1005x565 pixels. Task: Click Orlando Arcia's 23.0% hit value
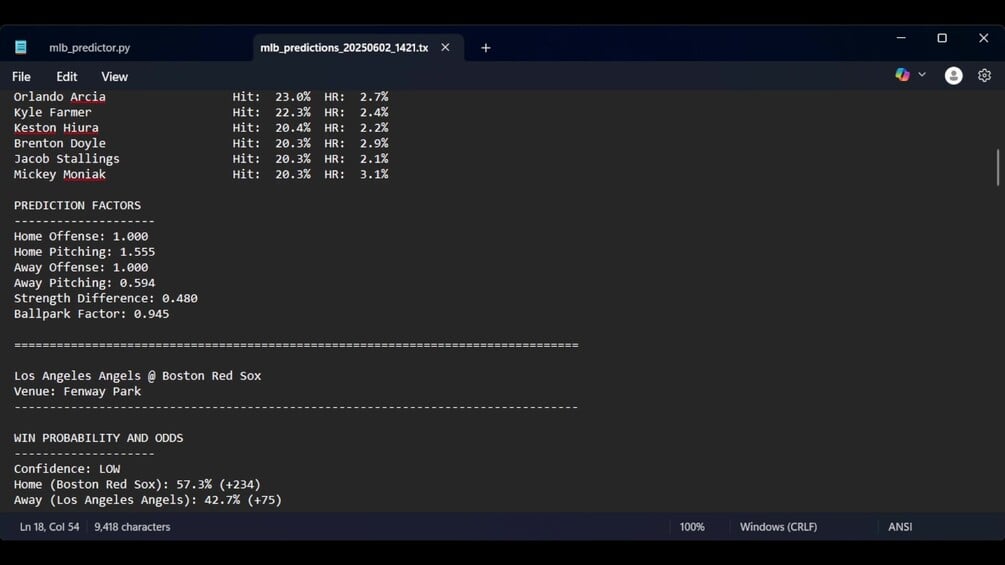293,97
